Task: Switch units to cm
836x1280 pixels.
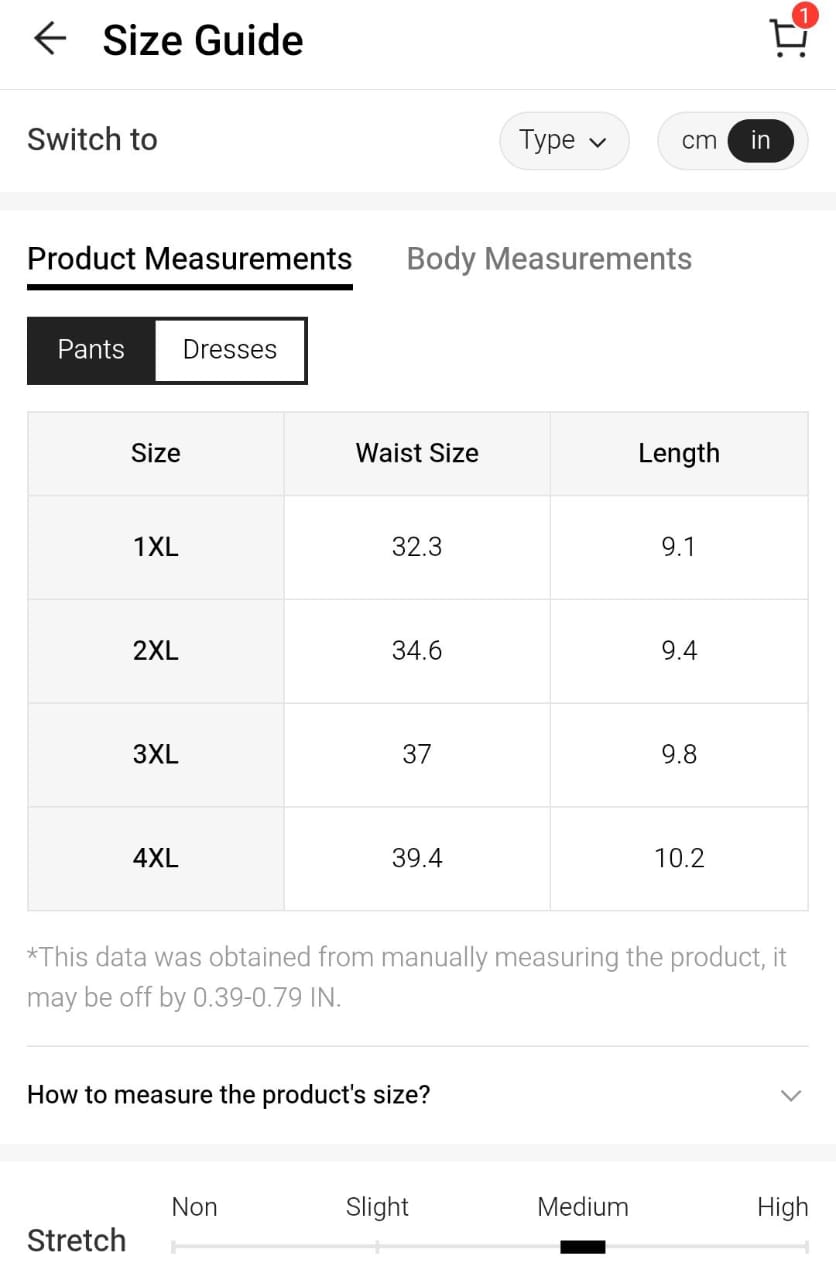Action: [x=698, y=141]
